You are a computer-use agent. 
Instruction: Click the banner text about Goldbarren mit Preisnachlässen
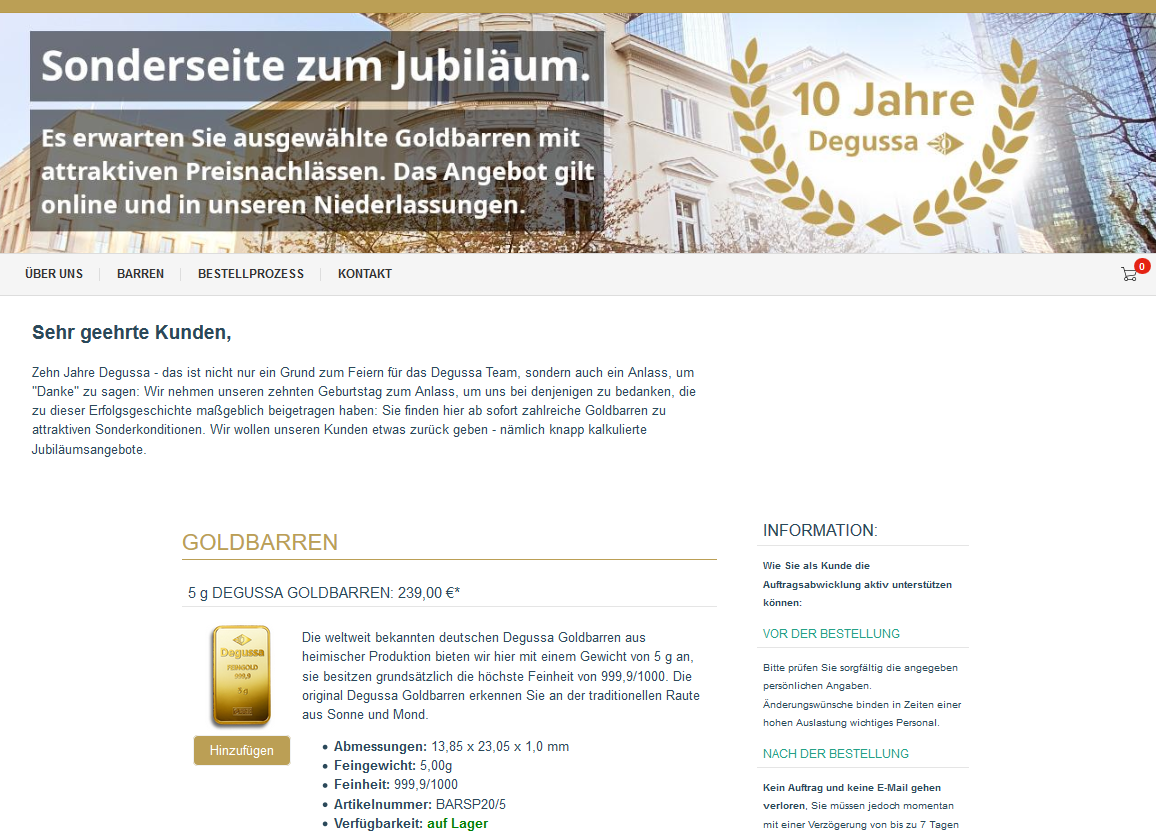coord(317,171)
